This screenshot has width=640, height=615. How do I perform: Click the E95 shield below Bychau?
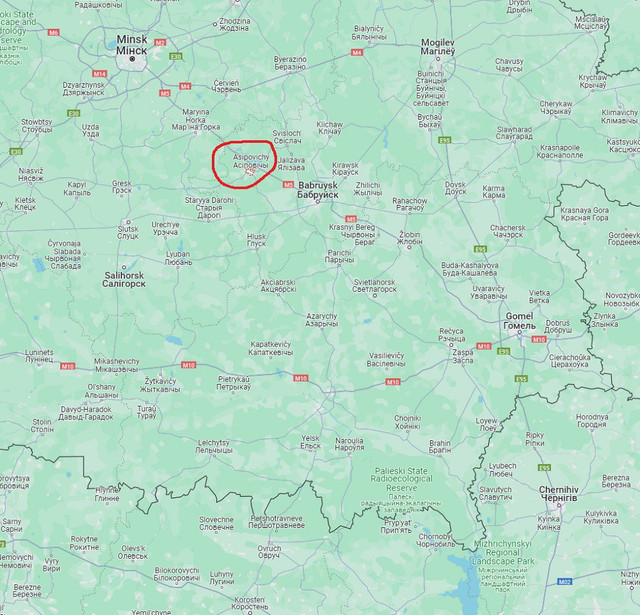click(444, 140)
